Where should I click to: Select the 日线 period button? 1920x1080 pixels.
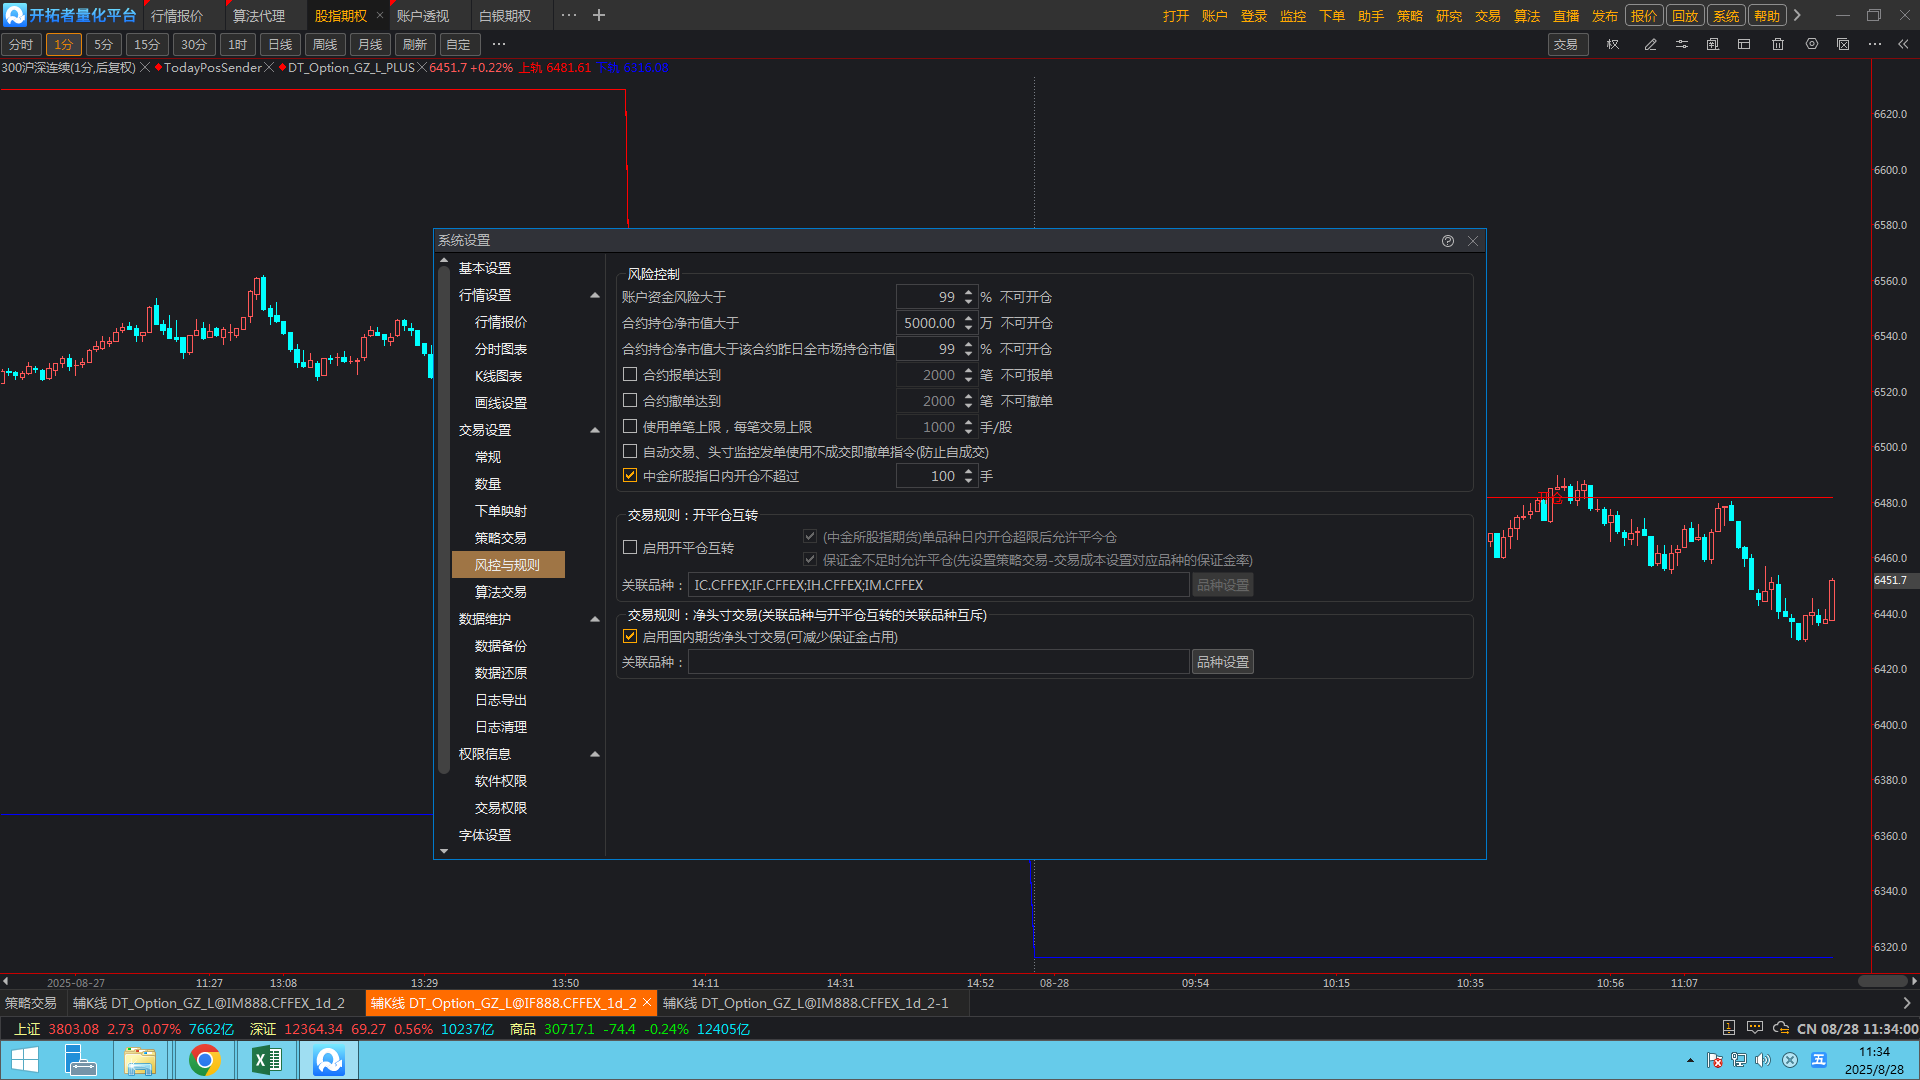click(x=280, y=45)
